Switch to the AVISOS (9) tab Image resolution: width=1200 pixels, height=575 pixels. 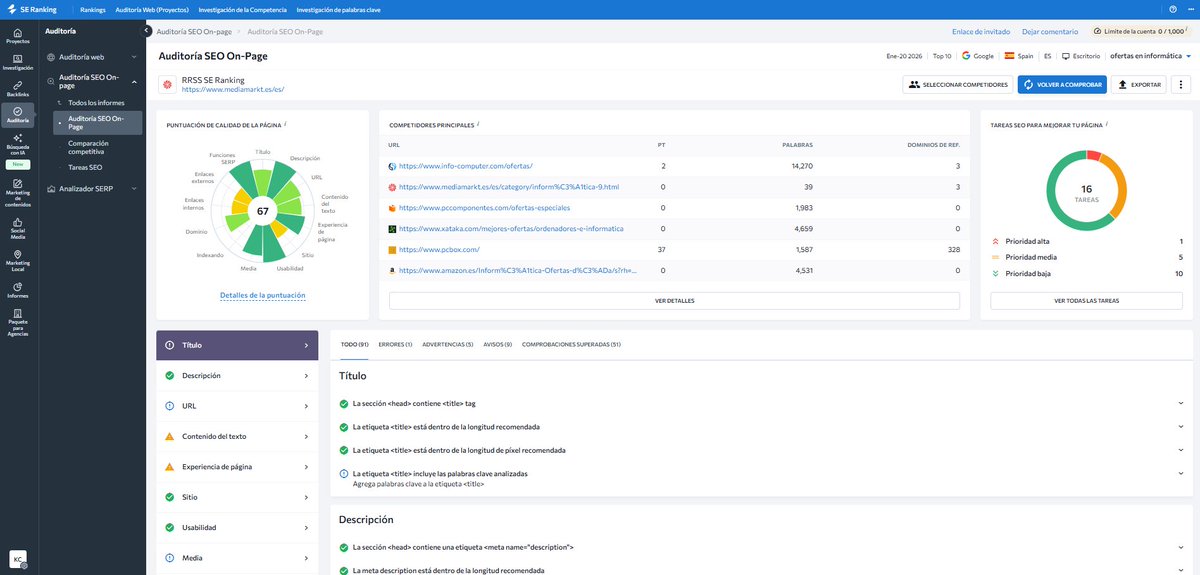(498, 344)
